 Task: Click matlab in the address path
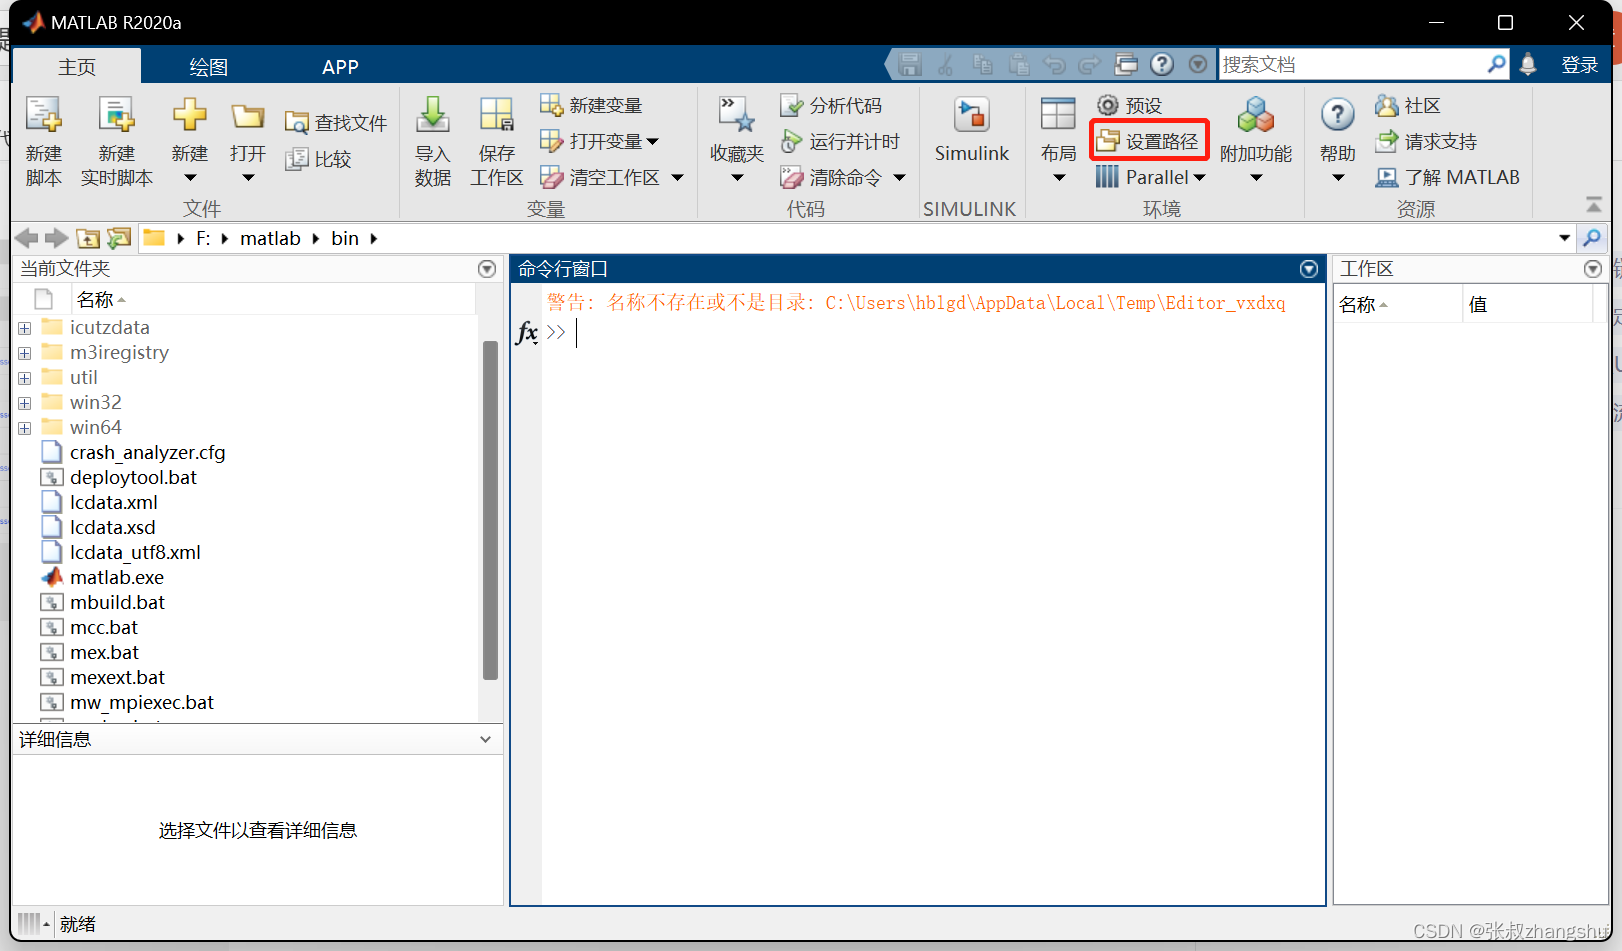pos(270,238)
